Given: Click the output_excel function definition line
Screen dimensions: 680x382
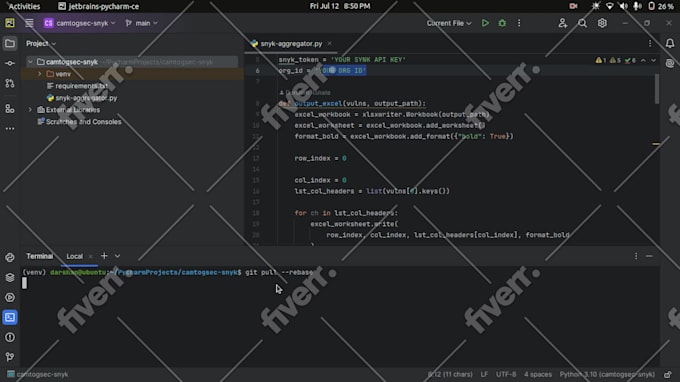Looking at the screenshot, I should (352, 104).
